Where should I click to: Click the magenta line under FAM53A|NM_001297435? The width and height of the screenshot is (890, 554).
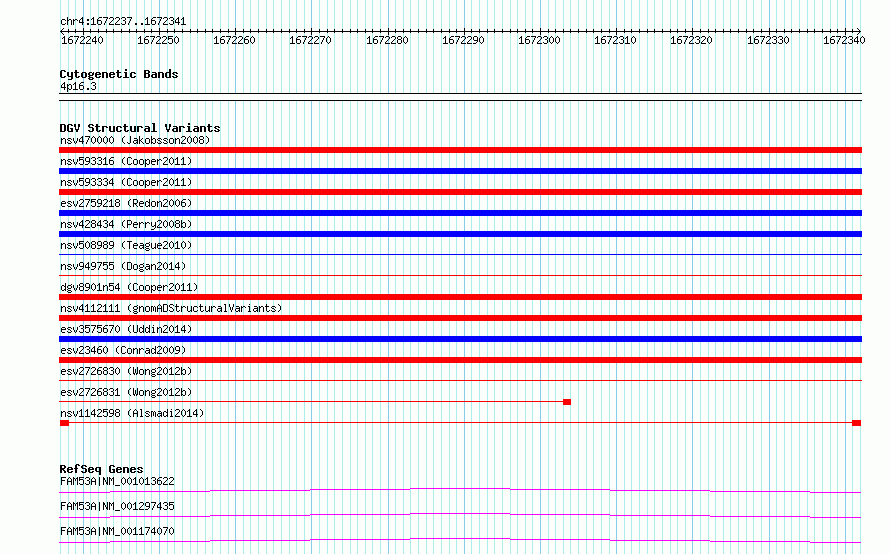[x=460, y=515]
